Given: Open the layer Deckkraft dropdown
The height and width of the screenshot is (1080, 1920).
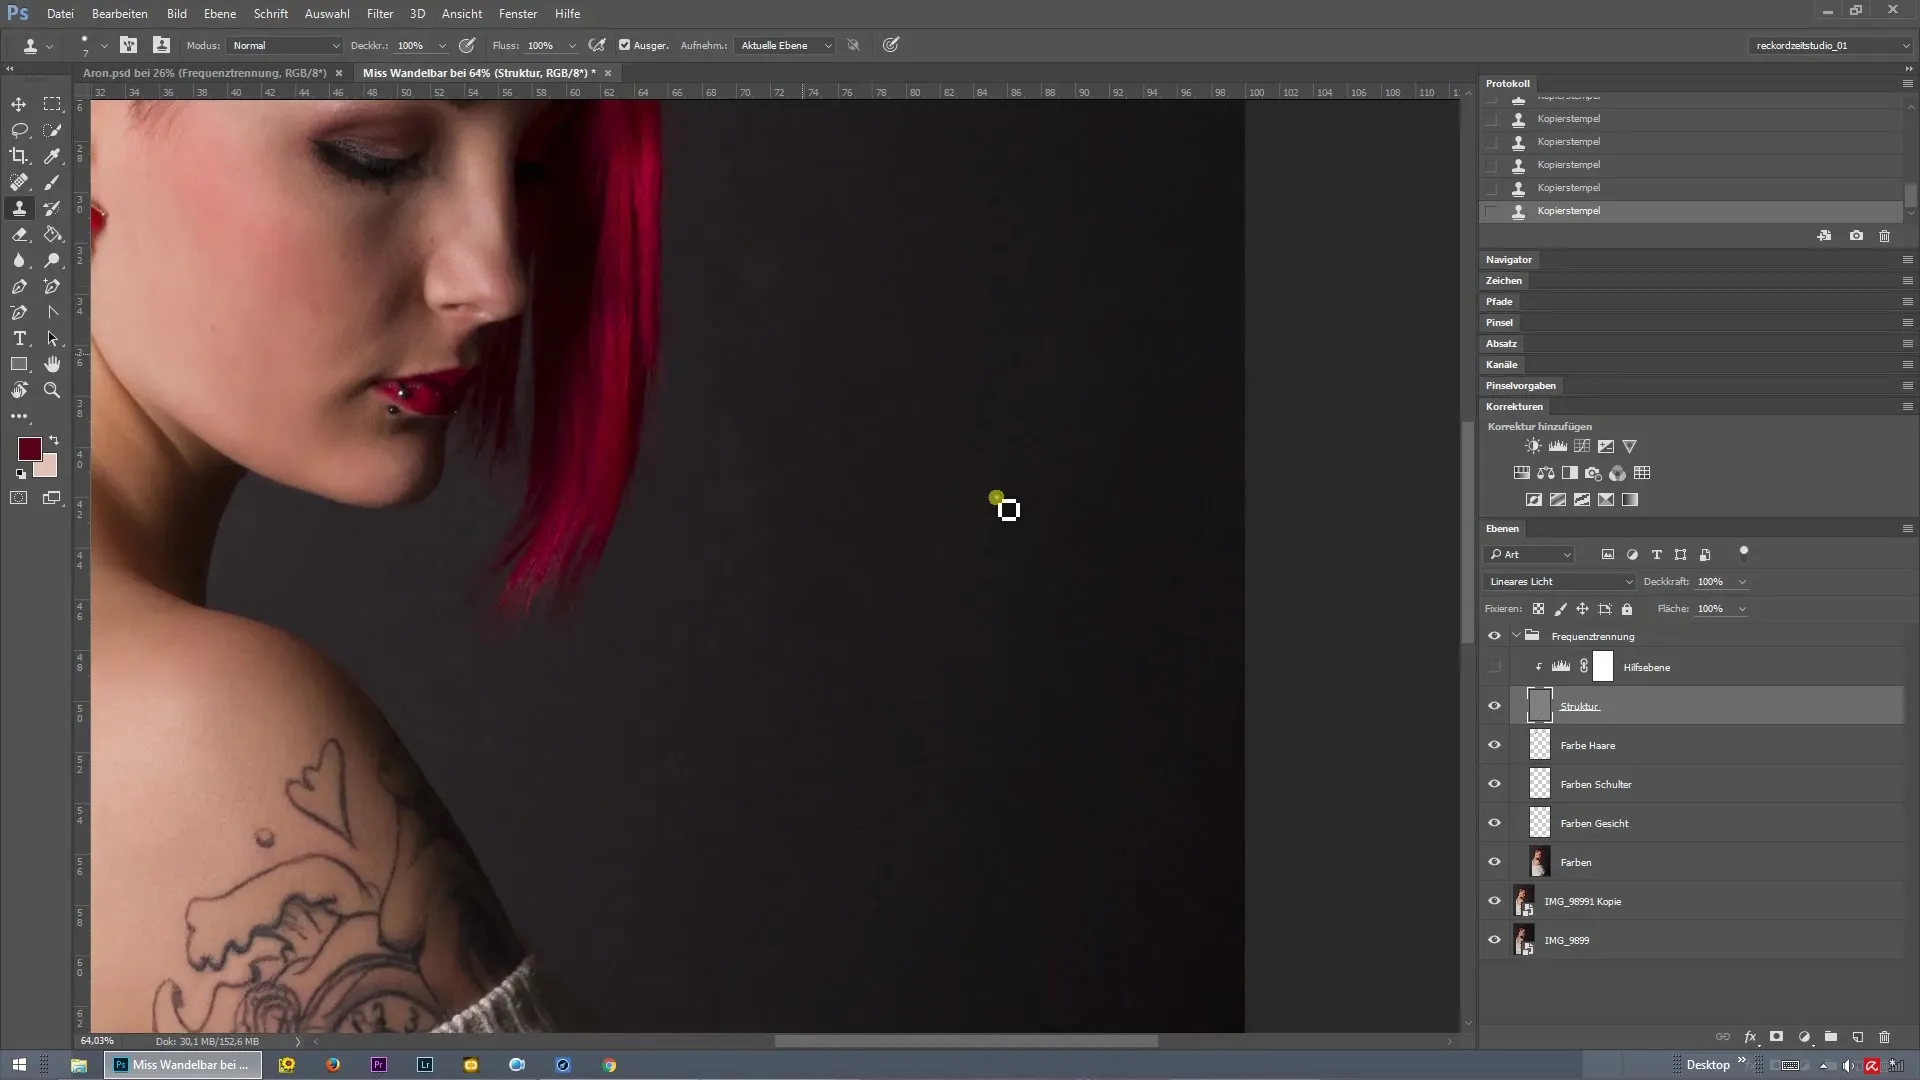Looking at the screenshot, I should click(x=1742, y=581).
